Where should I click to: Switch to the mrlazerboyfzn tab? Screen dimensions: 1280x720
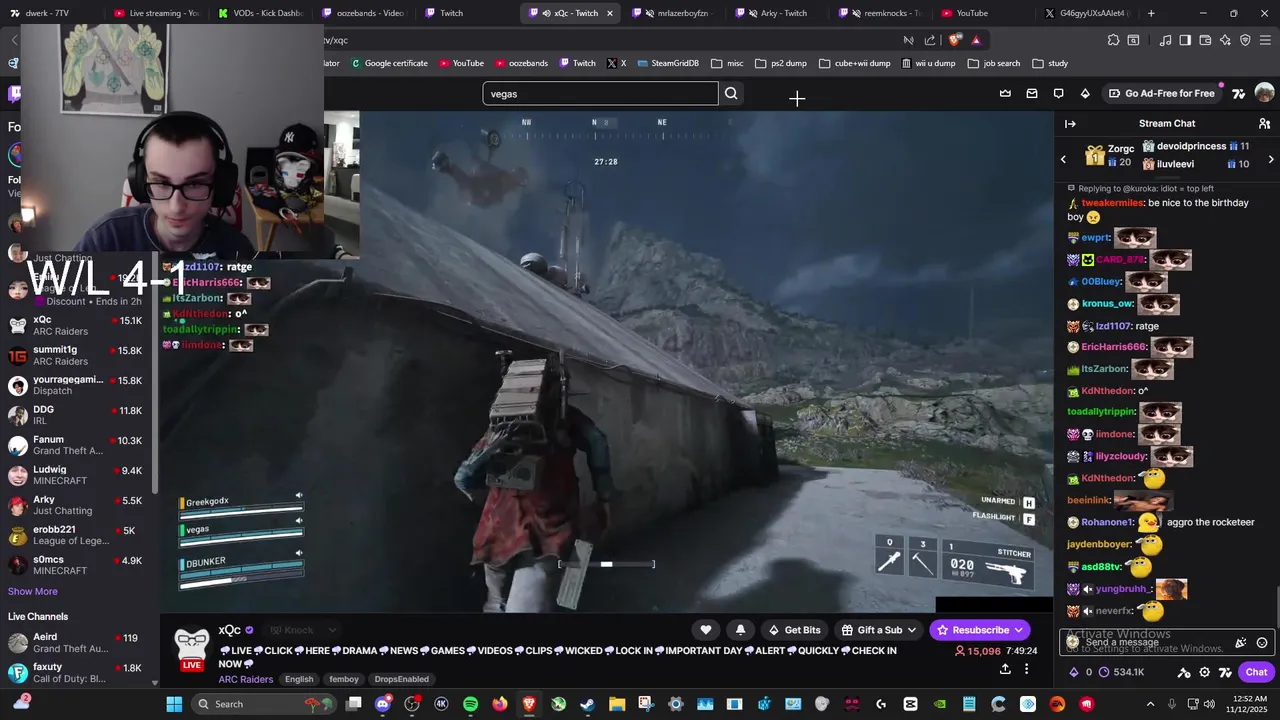click(673, 13)
